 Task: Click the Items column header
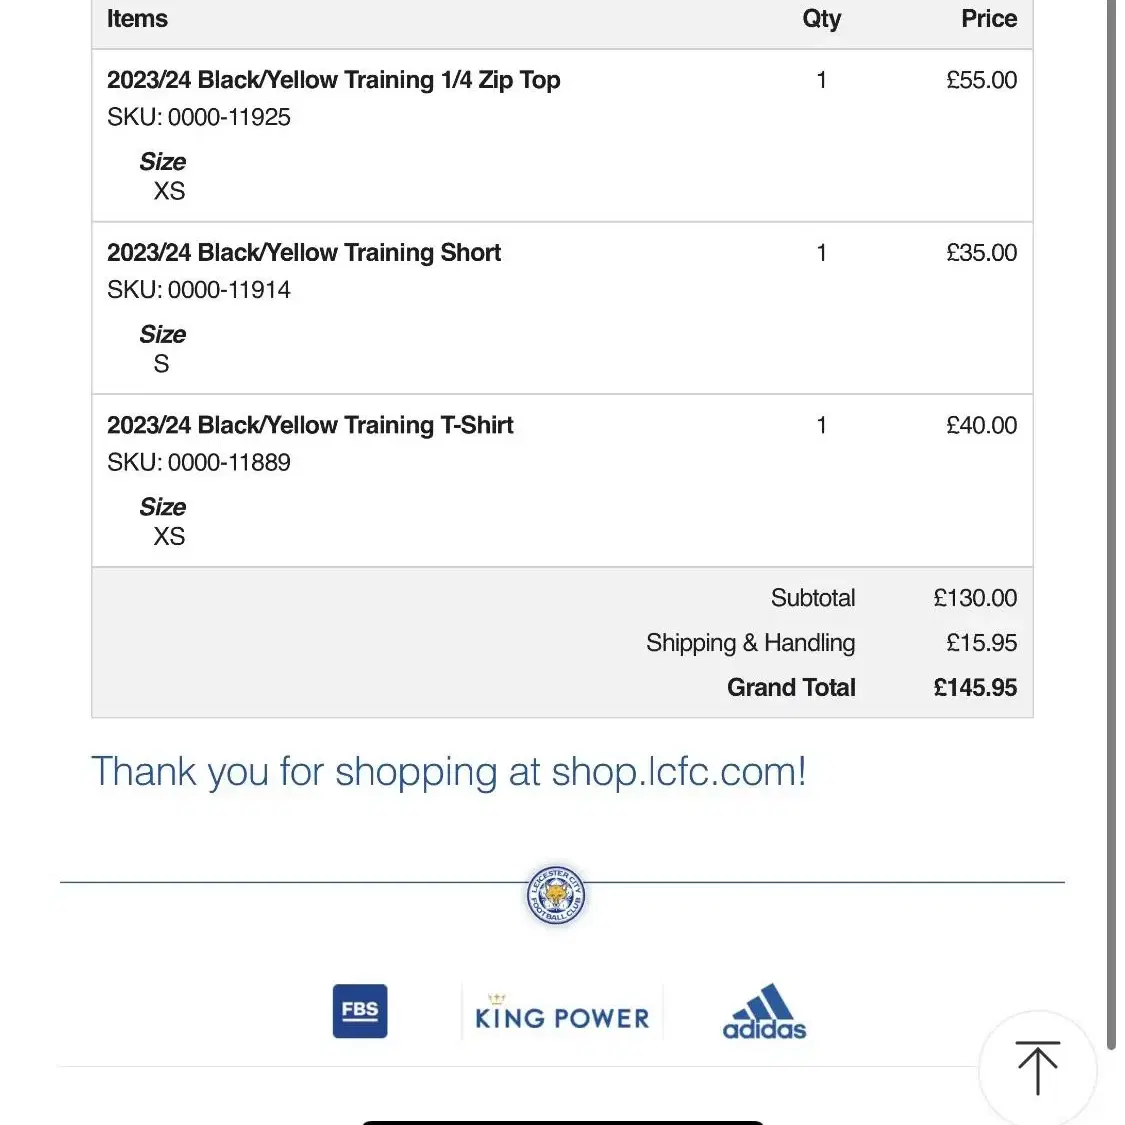(137, 19)
